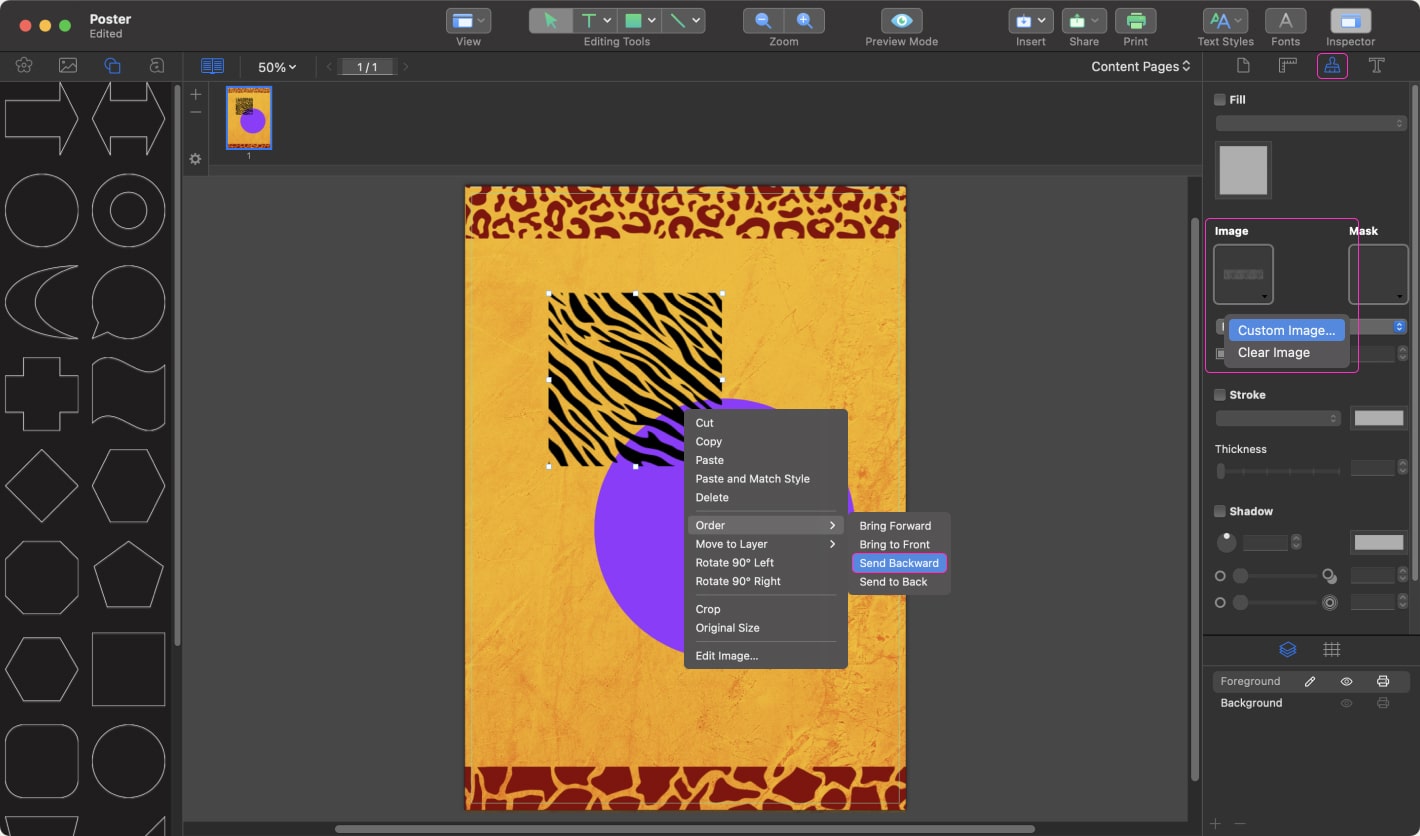This screenshot has width=1420, height=836.
Task: Select the Geometry ruler inspector icon
Action: [x=1289, y=65]
